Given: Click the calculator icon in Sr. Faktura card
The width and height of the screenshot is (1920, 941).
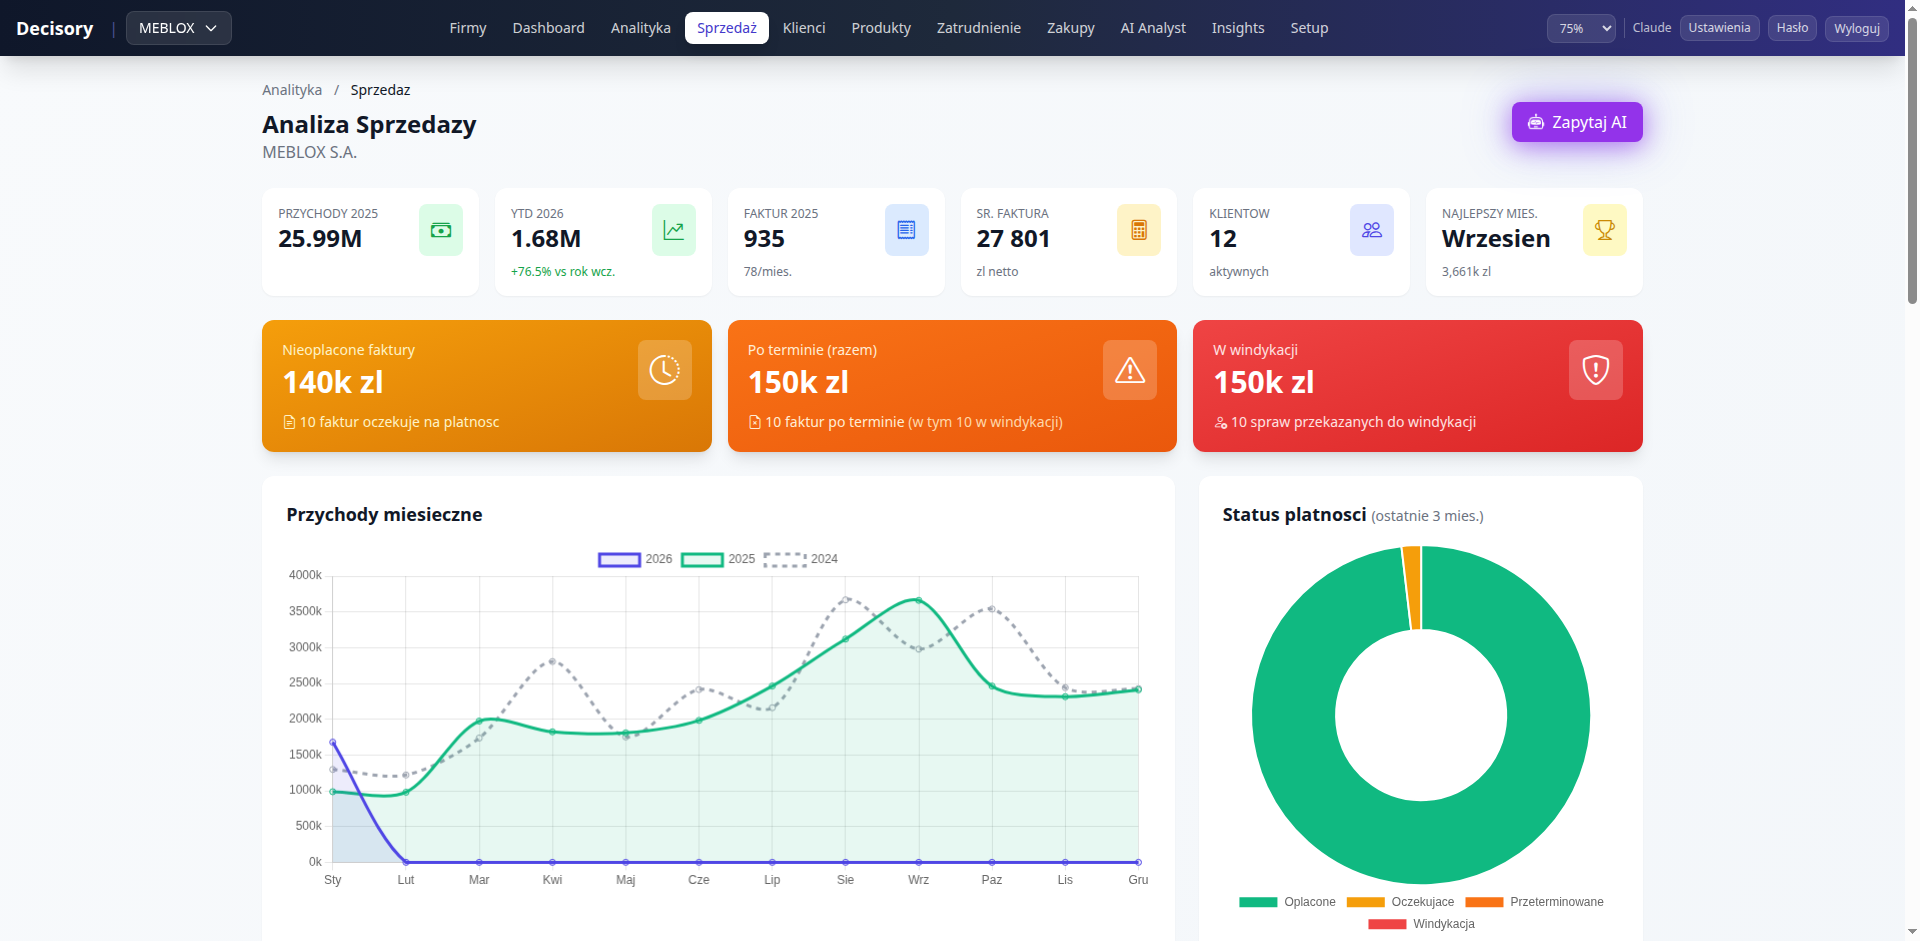Looking at the screenshot, I should [x=1138, y=230].
